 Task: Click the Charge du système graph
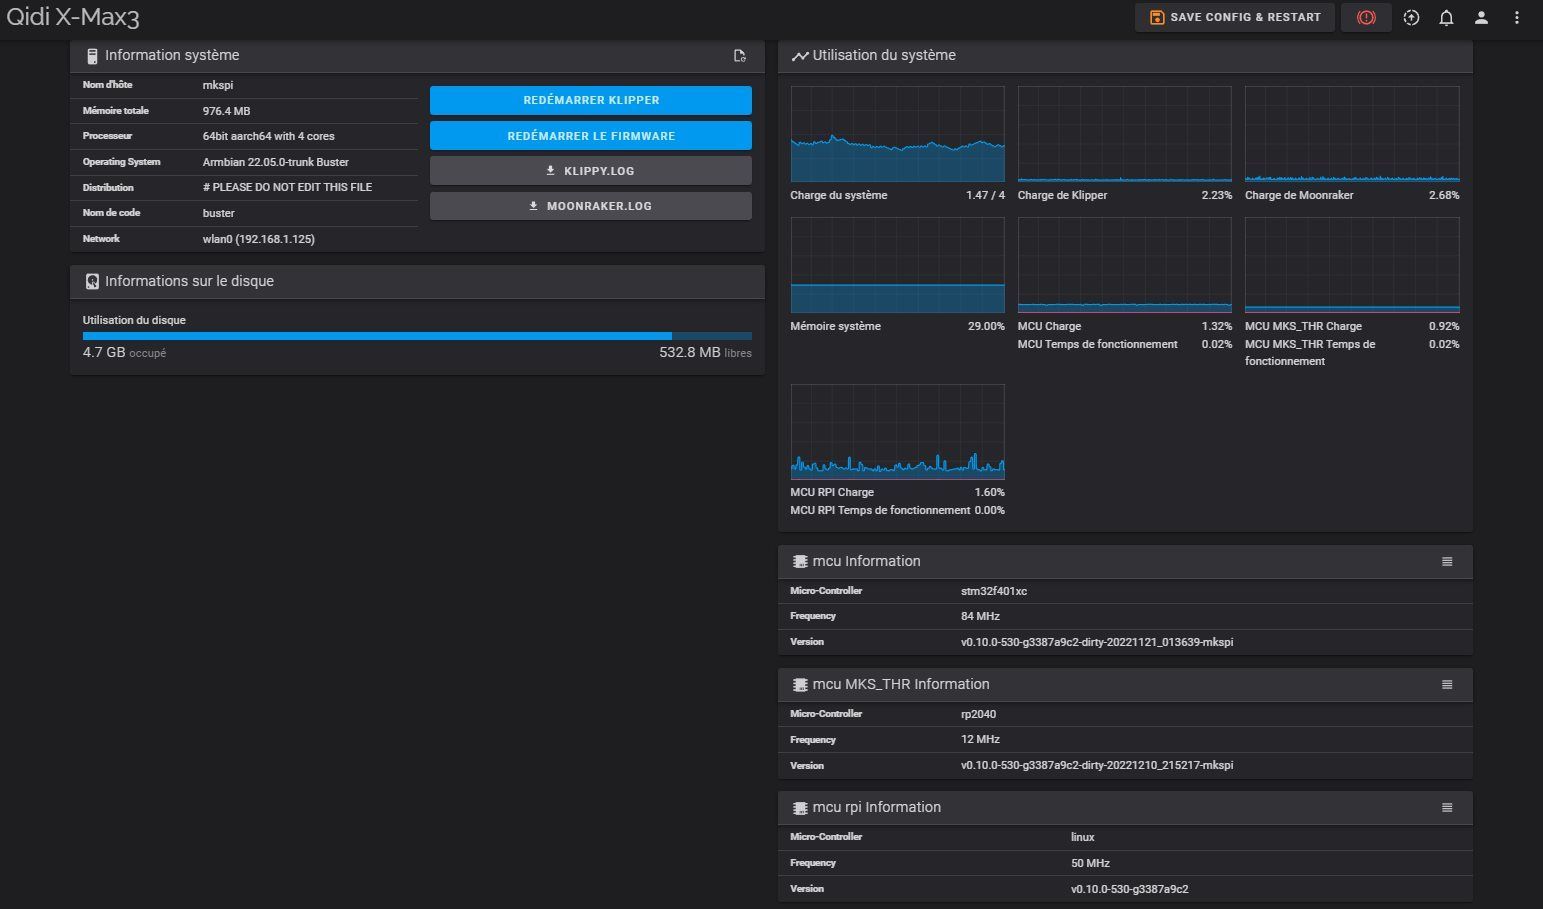[897, 134]
